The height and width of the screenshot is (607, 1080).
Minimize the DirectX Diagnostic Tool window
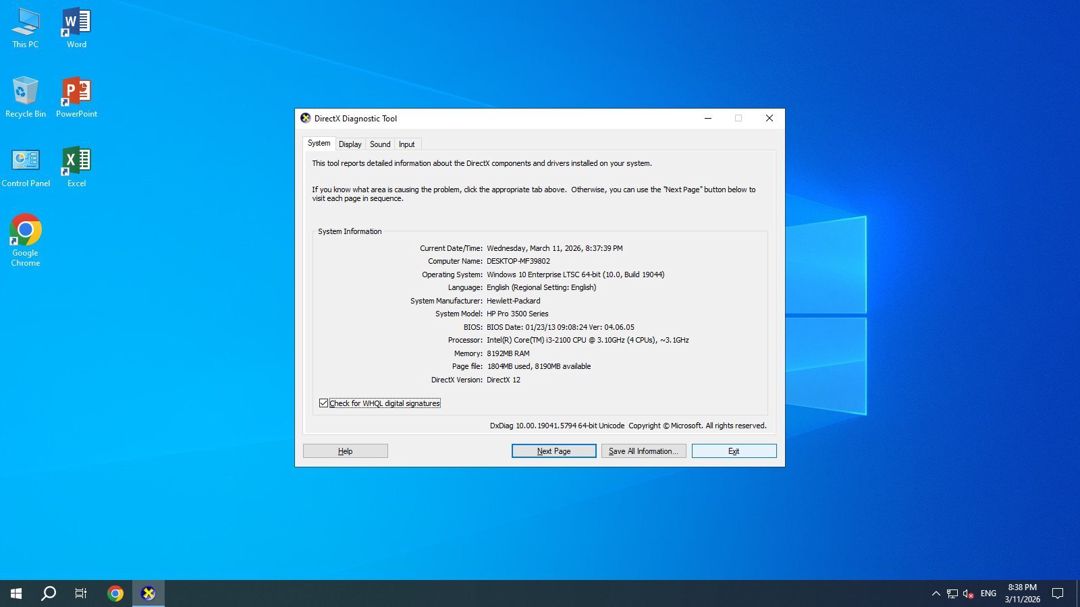[707, 119]
